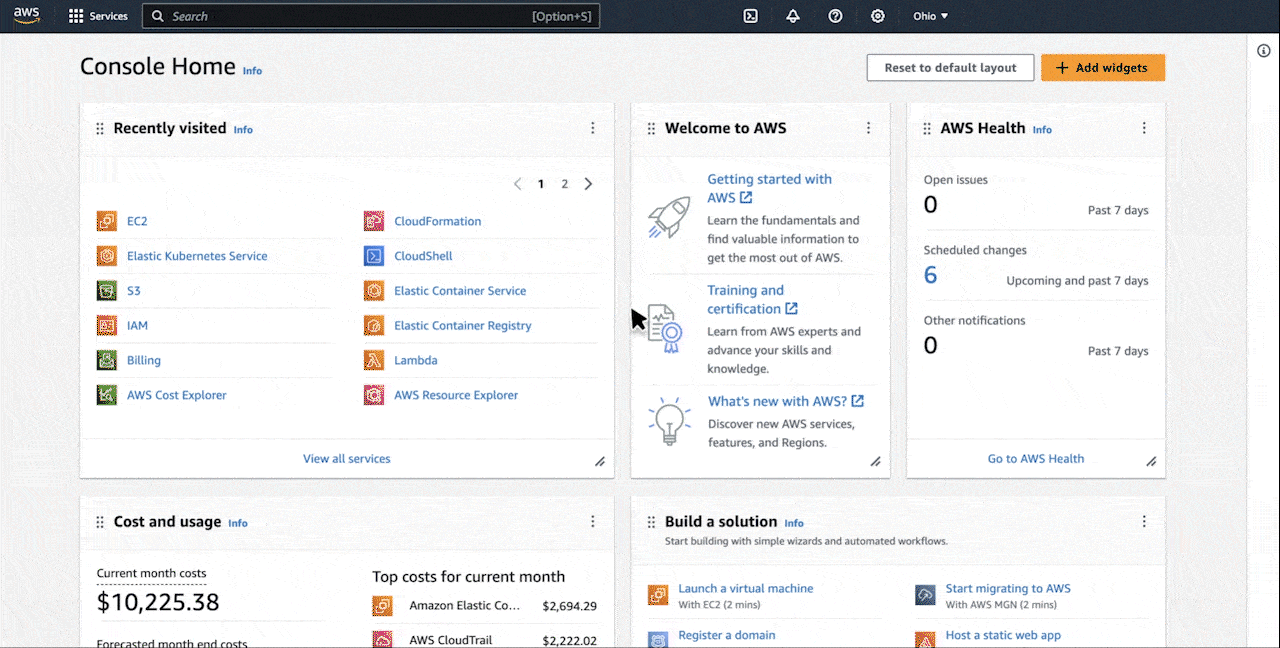Open Training and certification link
The height and width of the screenshot is (648, 1280).
pyautogui.click(x=752, y=299)
